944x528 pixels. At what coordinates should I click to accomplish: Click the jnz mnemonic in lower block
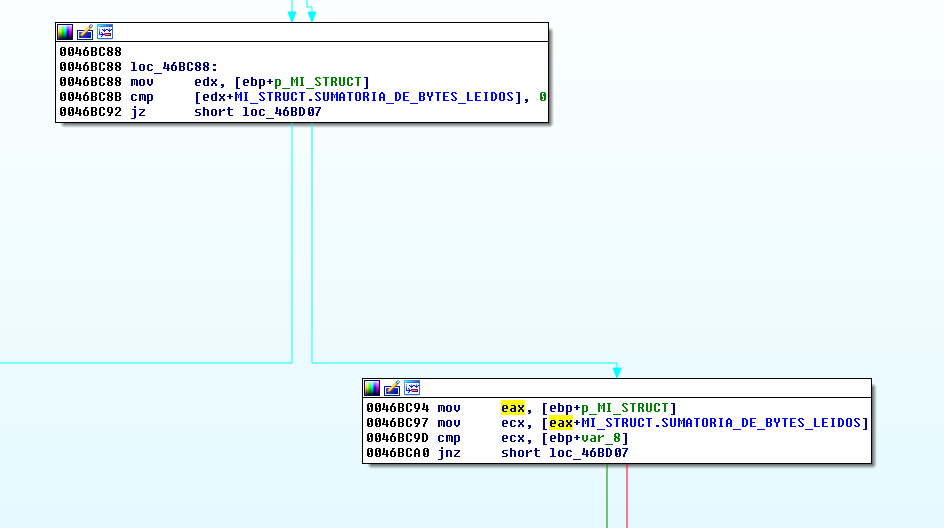tap(448, 453)
